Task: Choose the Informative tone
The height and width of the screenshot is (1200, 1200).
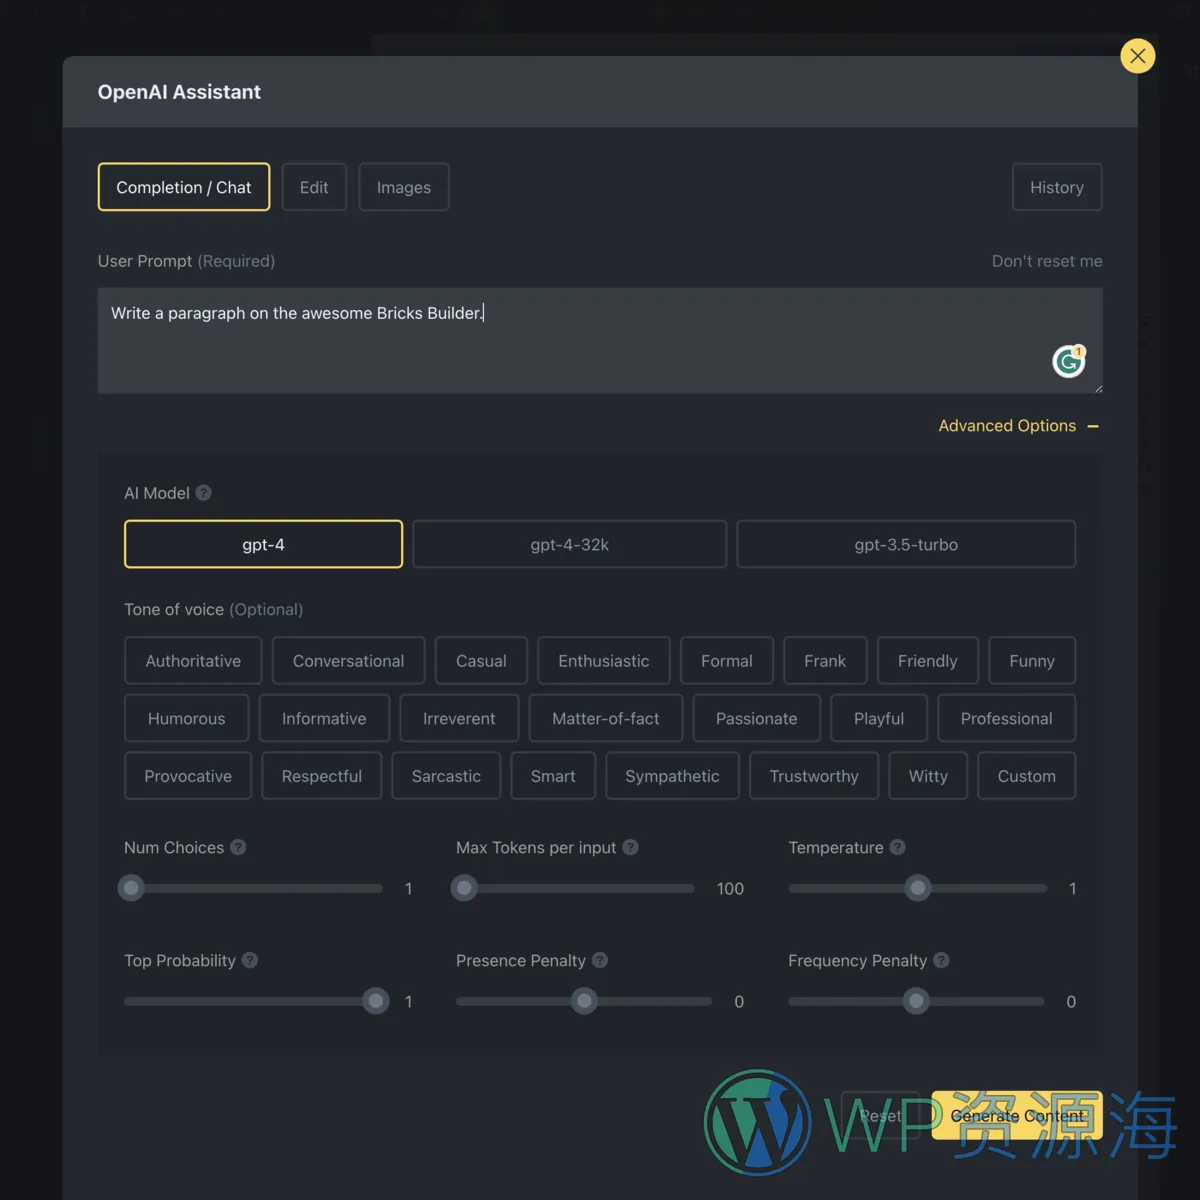Action: 324,718
